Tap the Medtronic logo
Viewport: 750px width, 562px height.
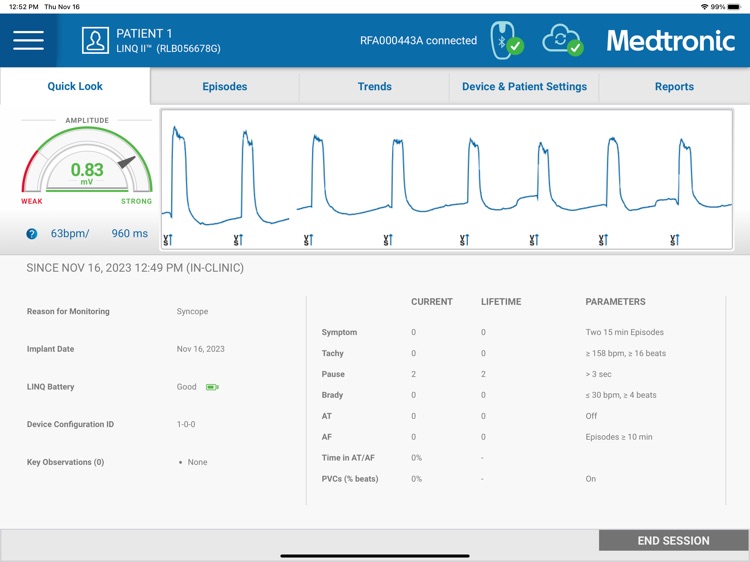pos(671,41)
